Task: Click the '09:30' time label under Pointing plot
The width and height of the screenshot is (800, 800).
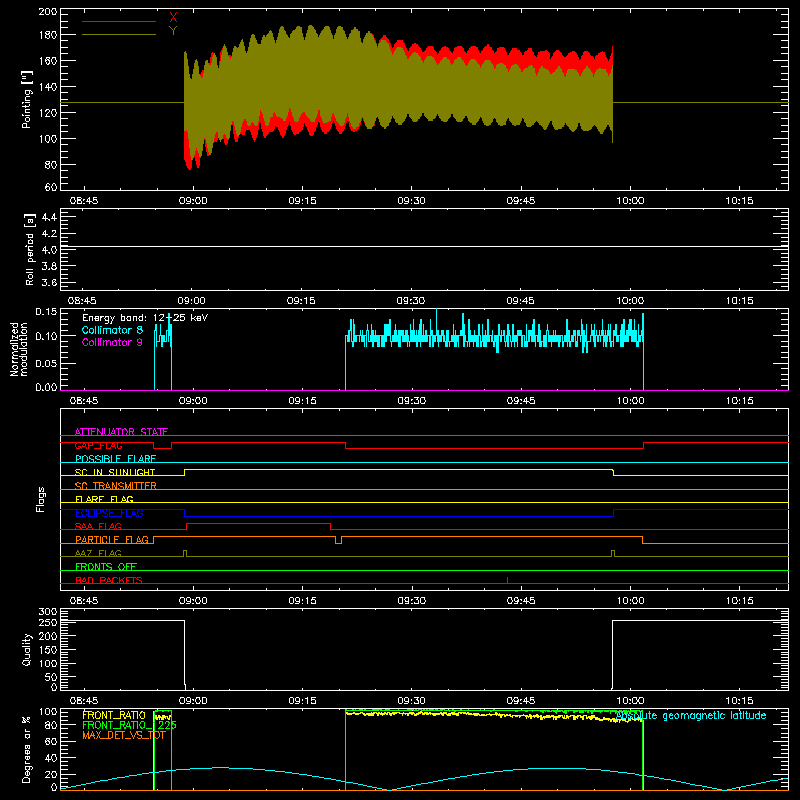Action: (x=411, y=201)
